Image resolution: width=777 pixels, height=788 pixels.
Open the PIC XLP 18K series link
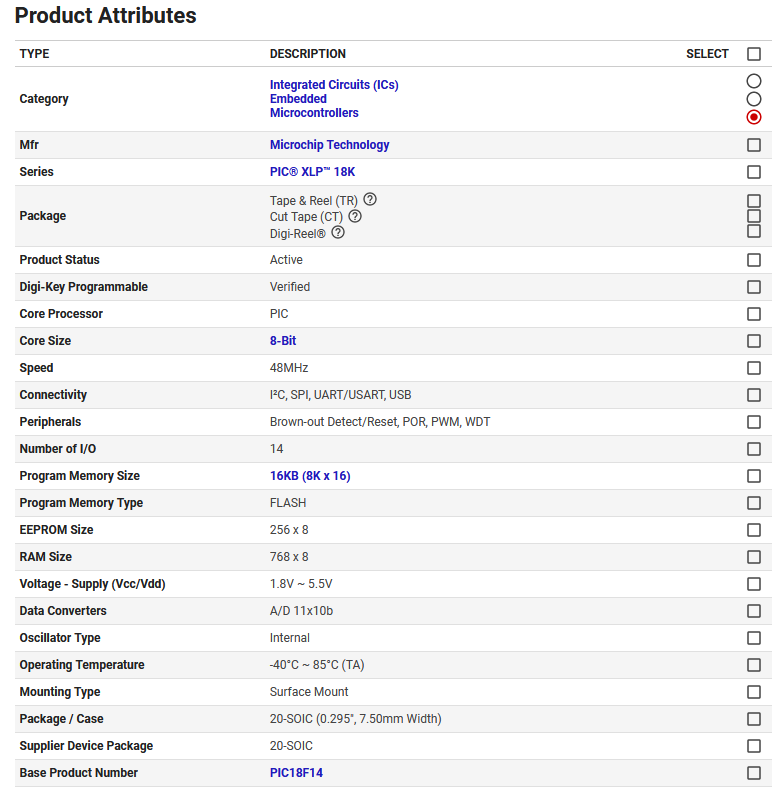[312, 172]
